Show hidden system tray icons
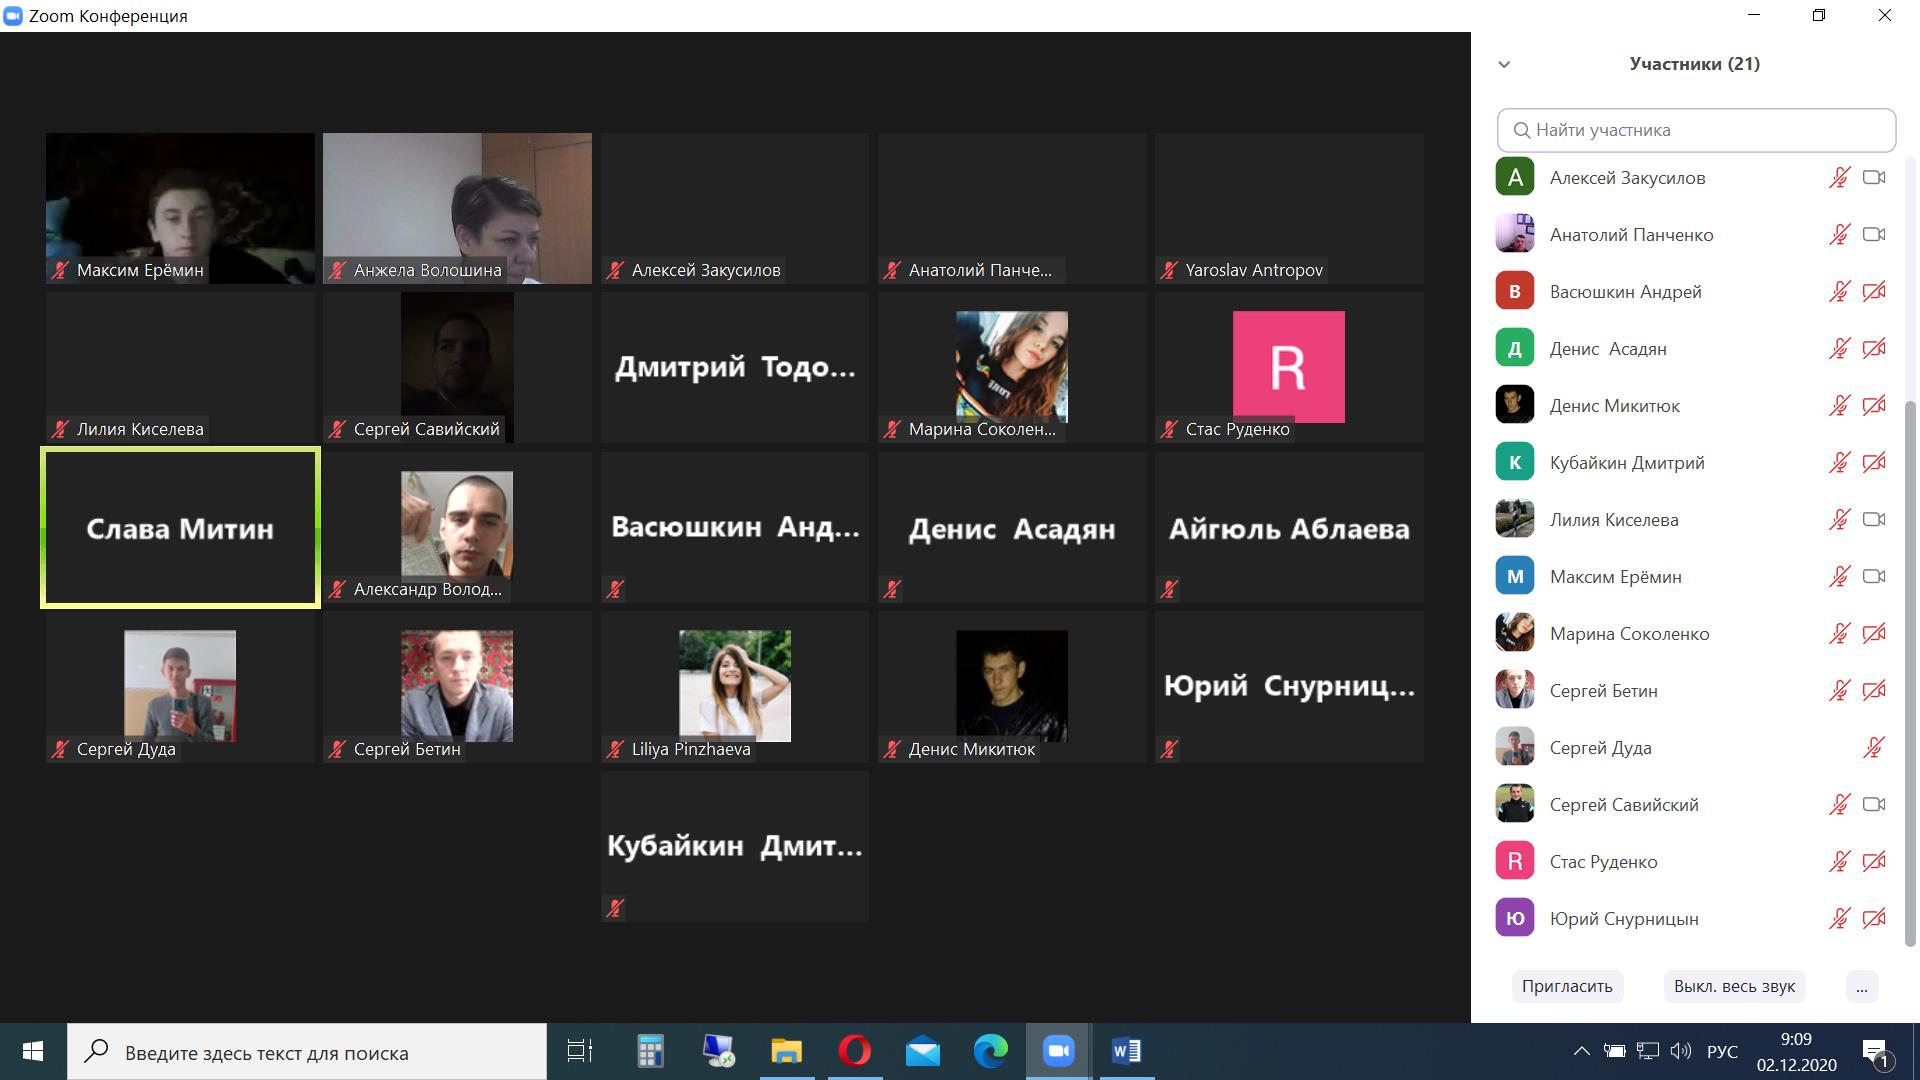 point(1581,1051)
